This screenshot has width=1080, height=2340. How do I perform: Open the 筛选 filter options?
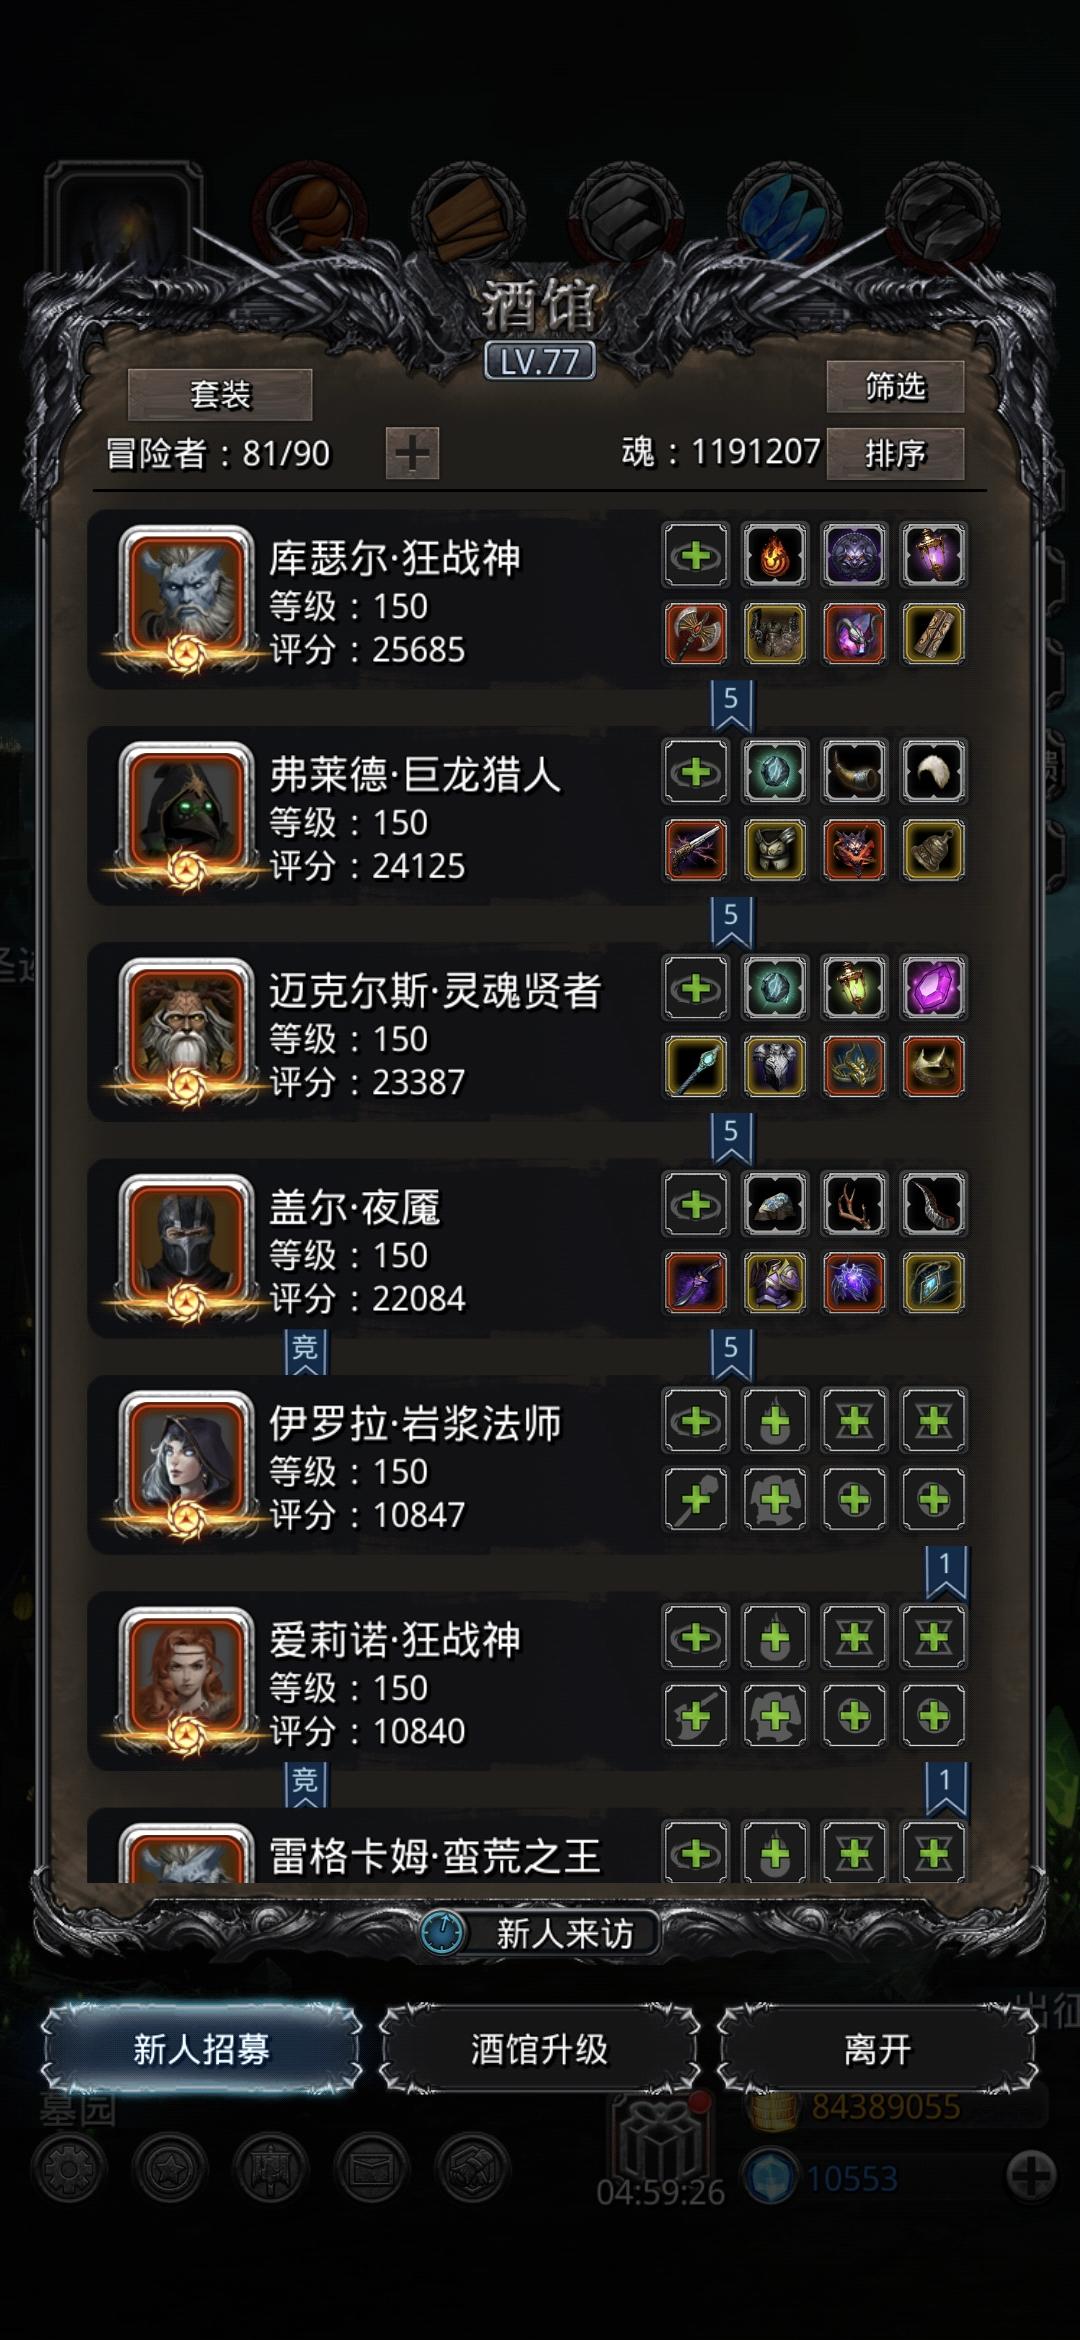pyautogui.click(x=895, y=386)
